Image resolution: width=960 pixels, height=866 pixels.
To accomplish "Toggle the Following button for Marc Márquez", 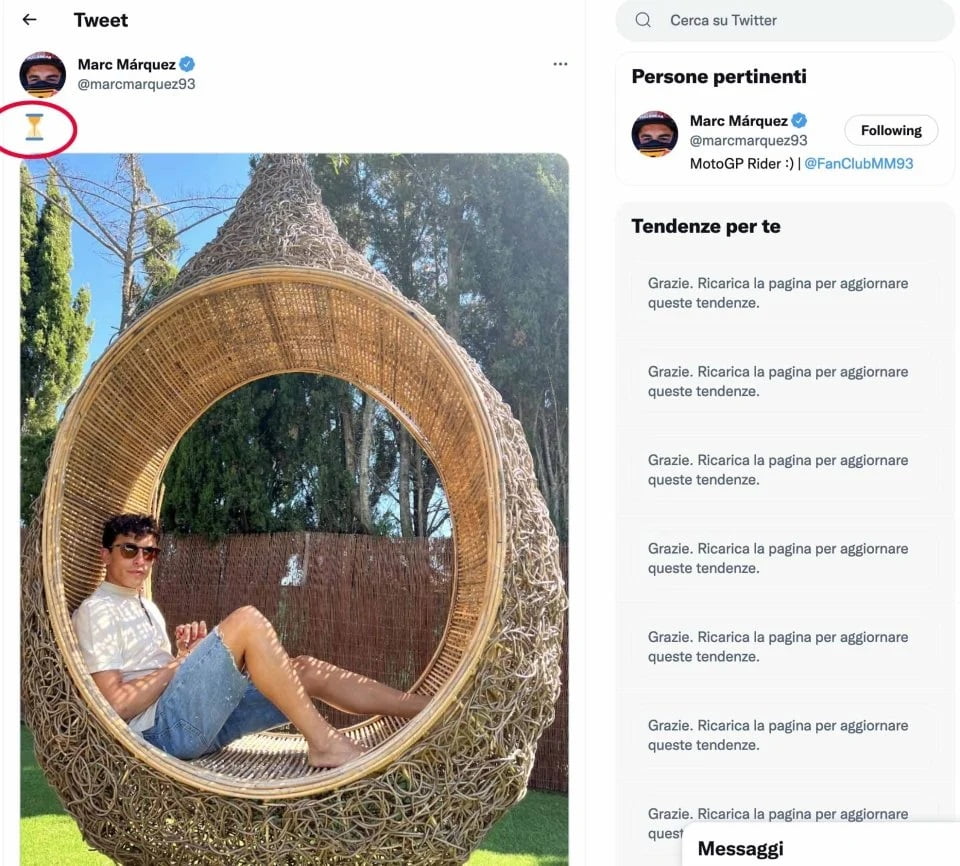I will [x=891, y=130].
